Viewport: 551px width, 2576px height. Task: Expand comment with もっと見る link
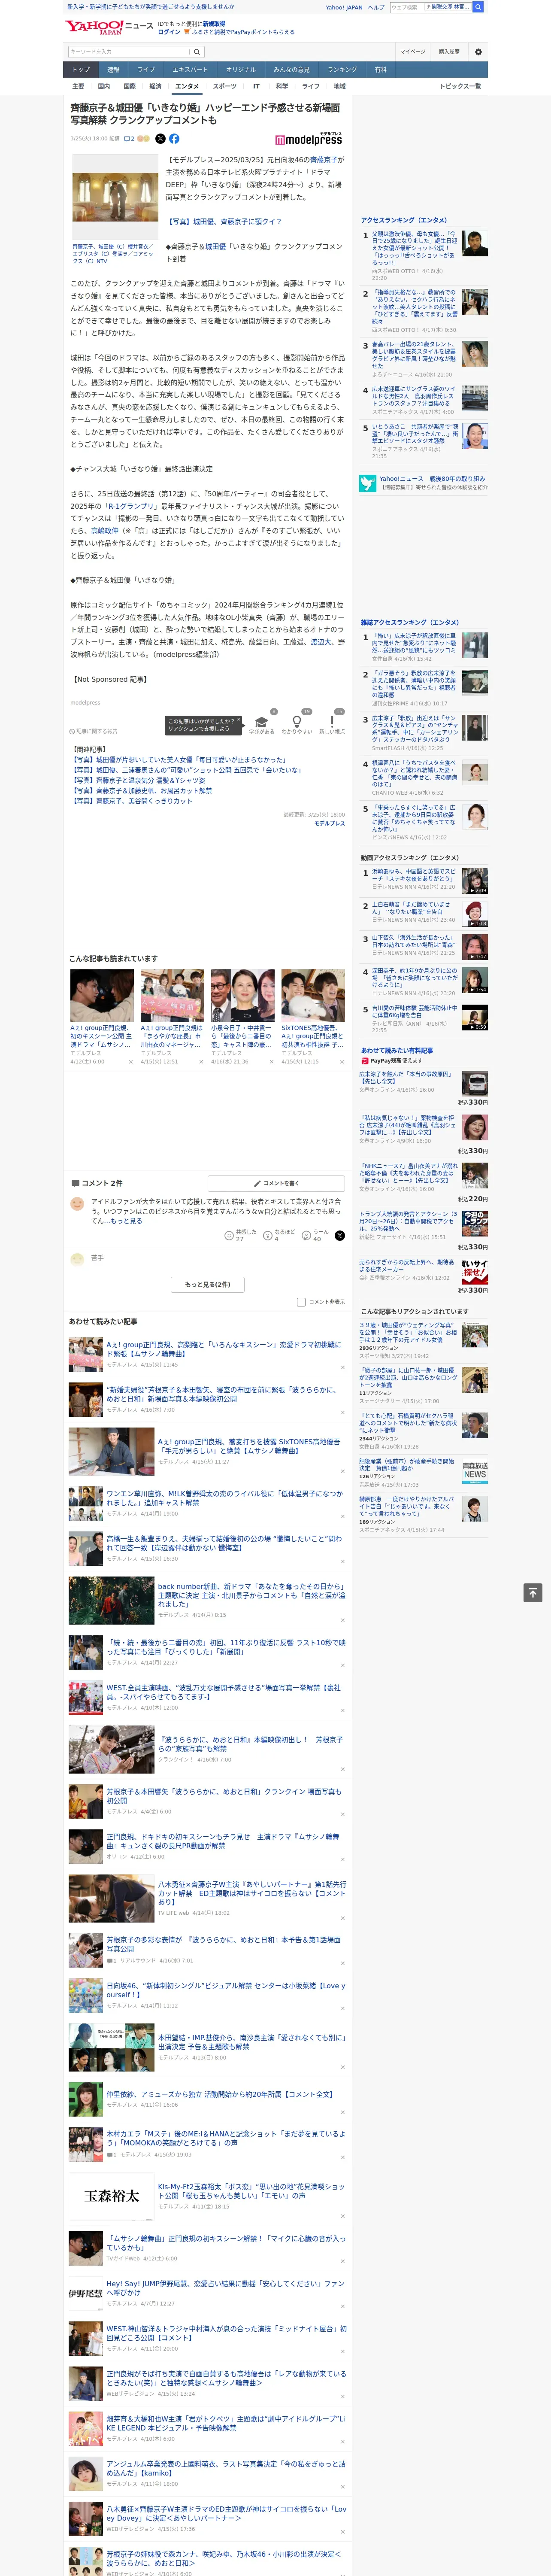pyautogui.click(x=126, y=1220)
